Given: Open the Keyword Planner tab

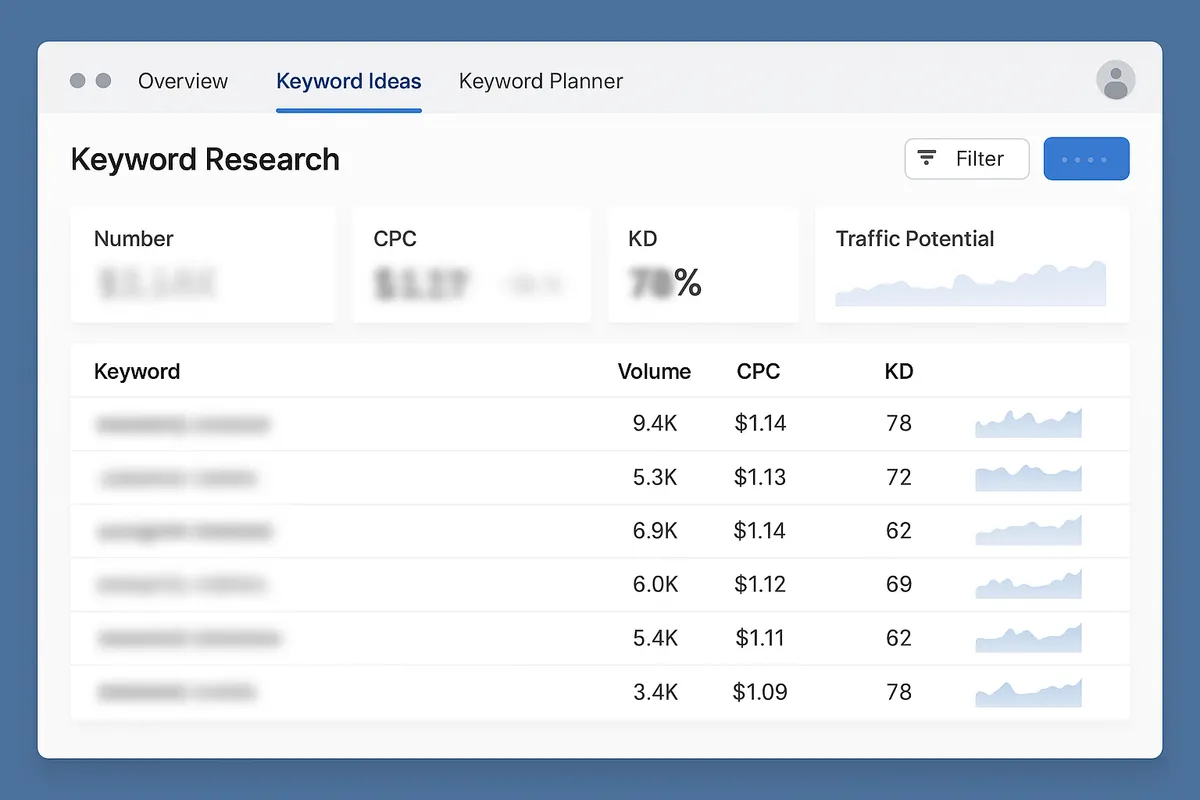Looking at the screenshot, I should click(x=541, y=81).
